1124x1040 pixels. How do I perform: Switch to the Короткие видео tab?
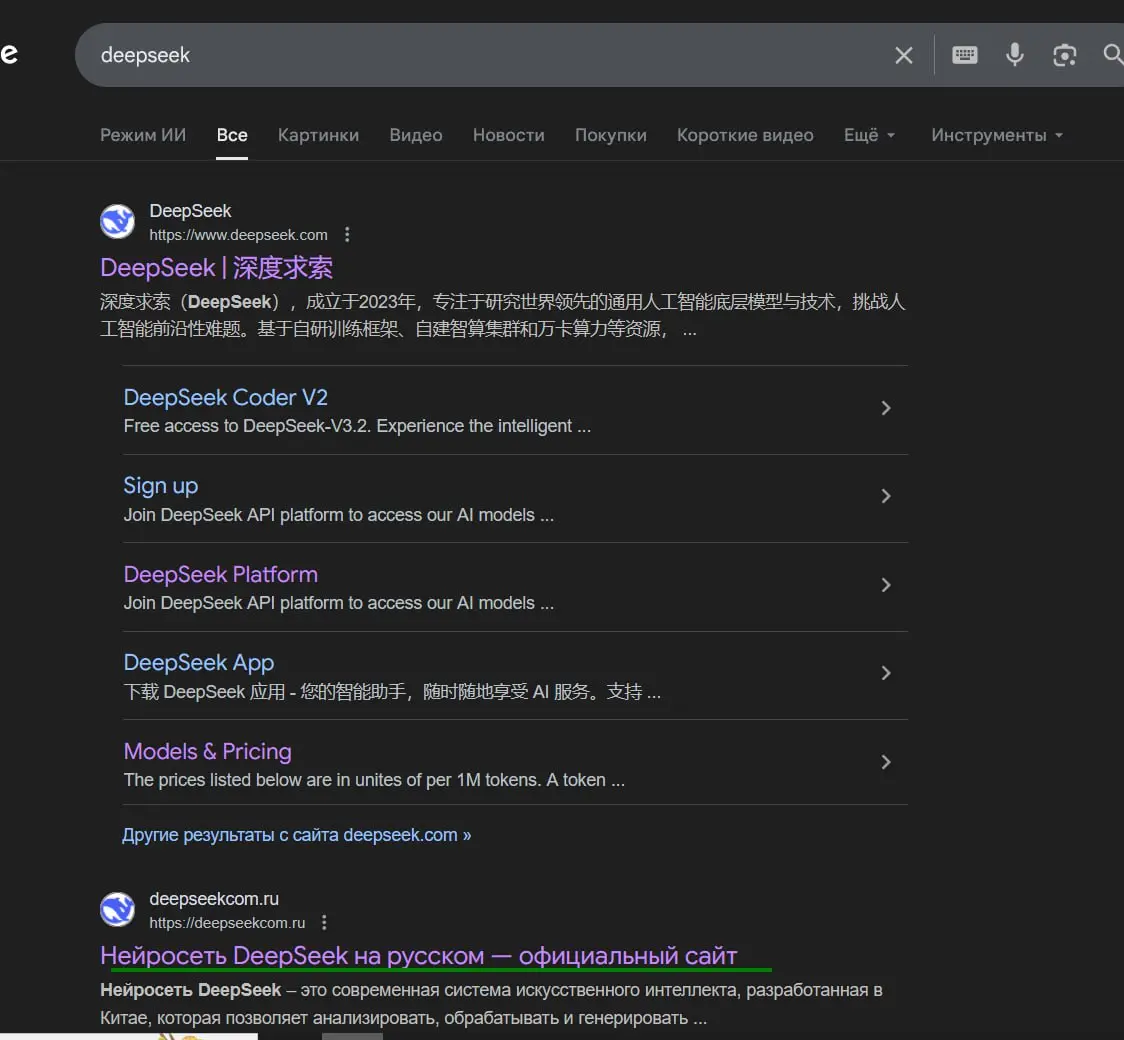[x=745, y=135]
